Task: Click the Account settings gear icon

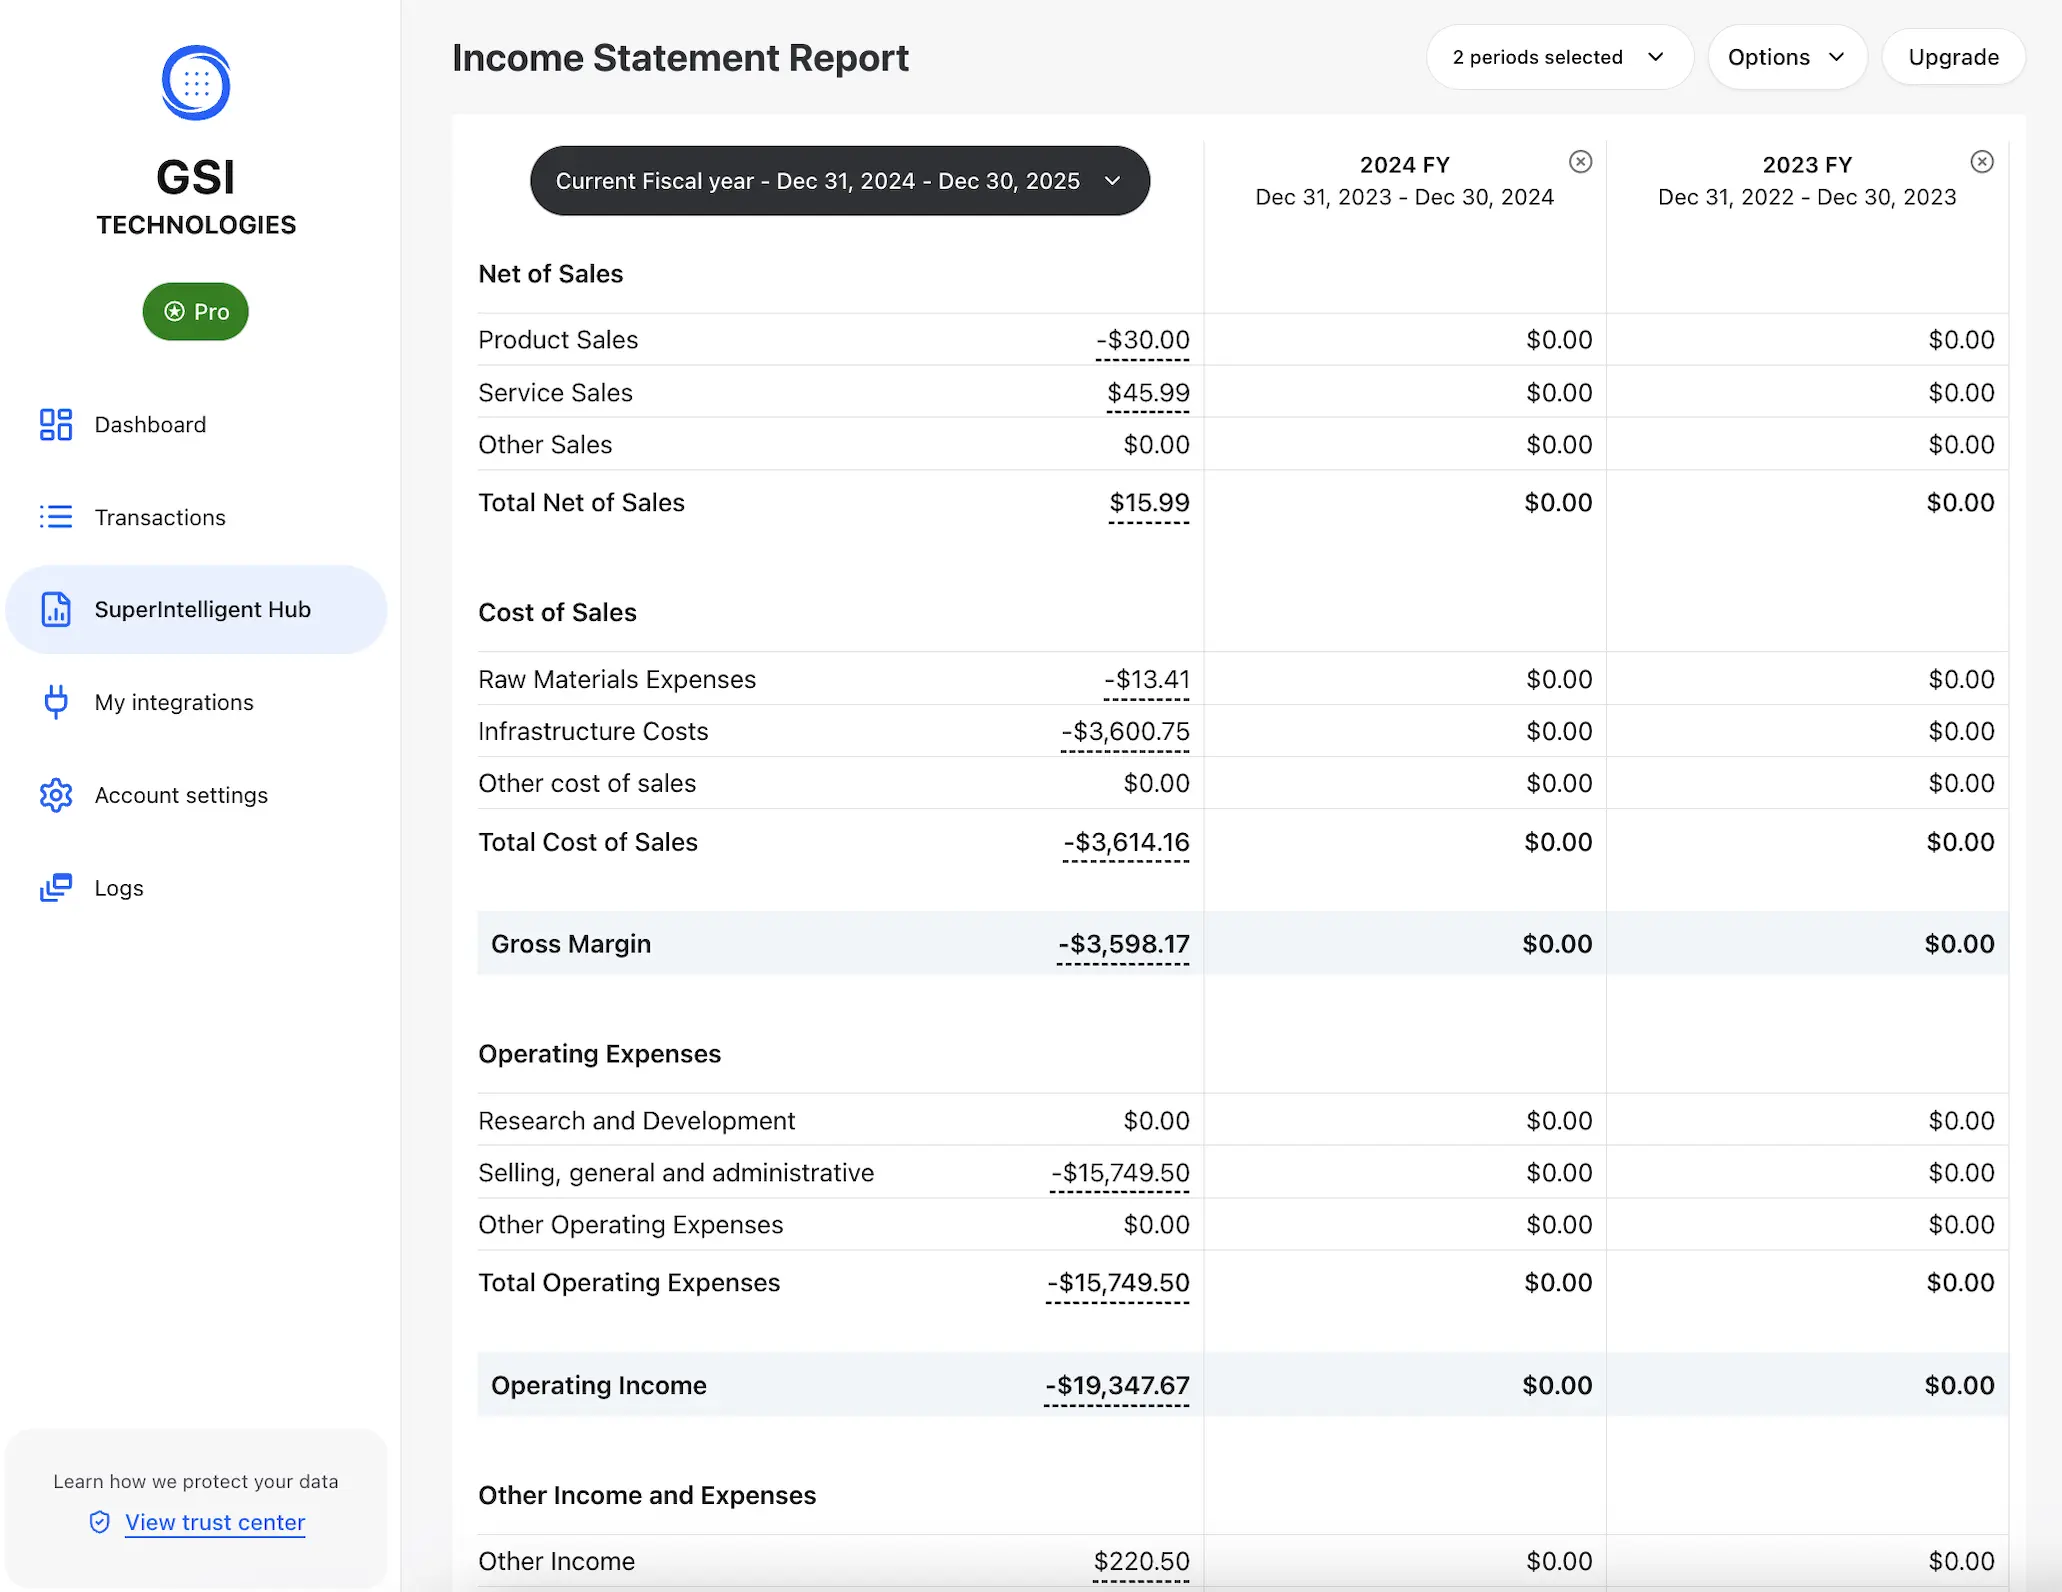Action: (x=56, y=795)
